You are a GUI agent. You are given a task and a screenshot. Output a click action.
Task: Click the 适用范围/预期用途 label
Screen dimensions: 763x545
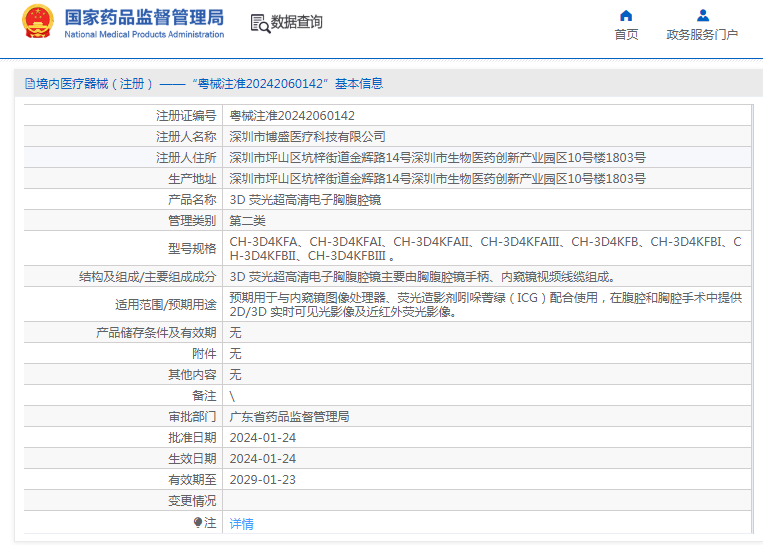tap(165, 305)
